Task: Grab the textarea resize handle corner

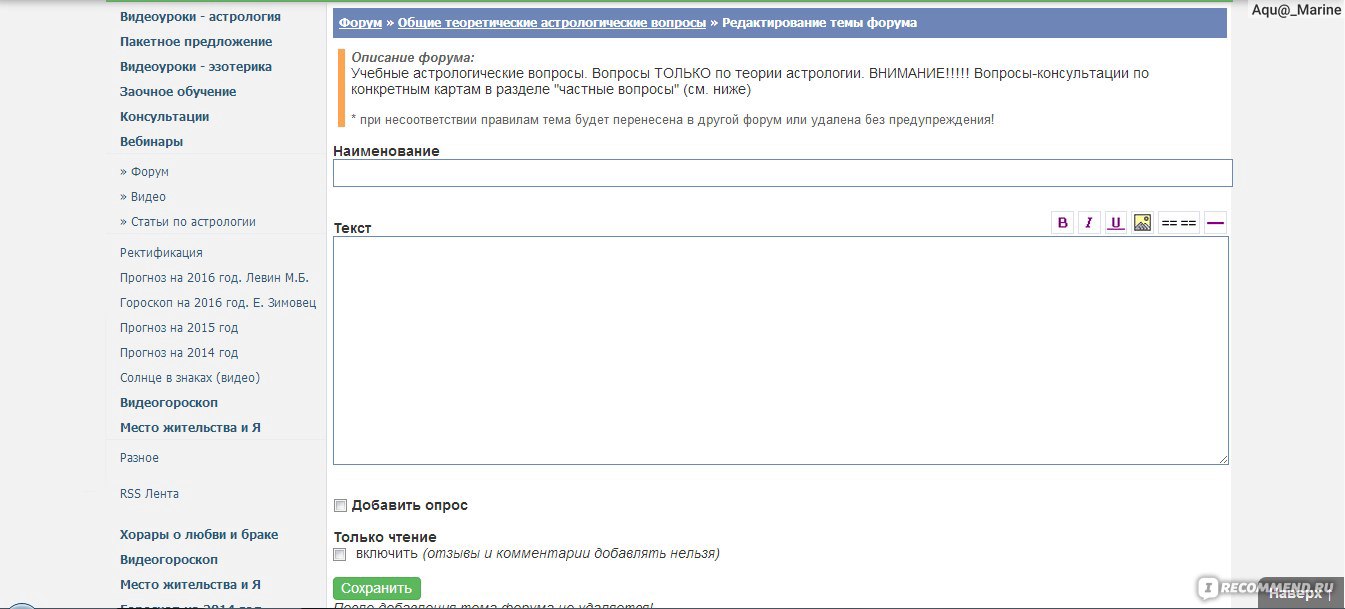Action: click(x=1223, y=459)
